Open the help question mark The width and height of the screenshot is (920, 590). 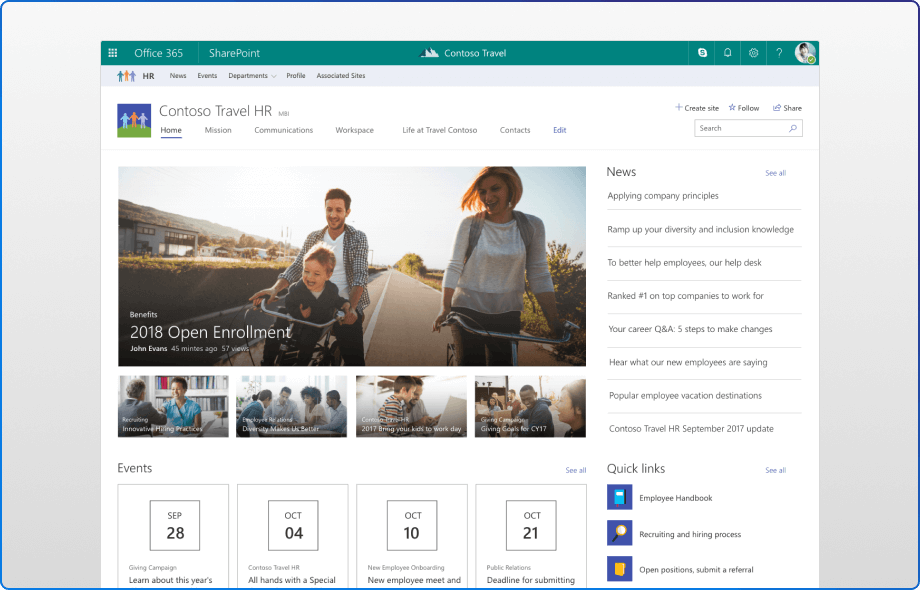779,53
